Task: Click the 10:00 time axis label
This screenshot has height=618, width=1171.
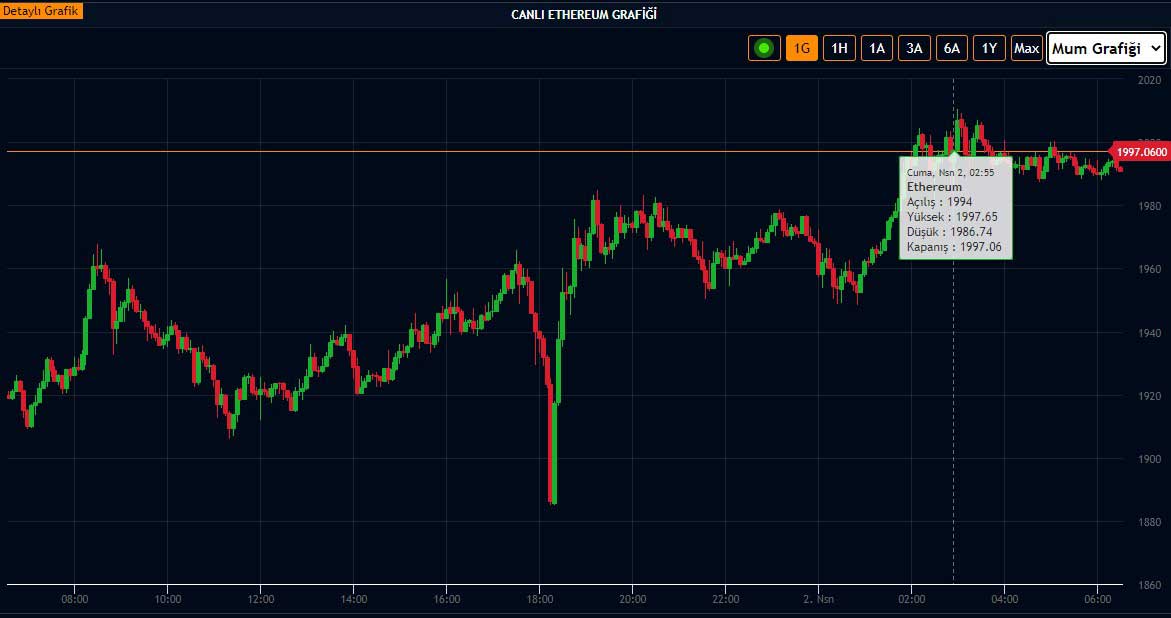Action: (167, 599)
